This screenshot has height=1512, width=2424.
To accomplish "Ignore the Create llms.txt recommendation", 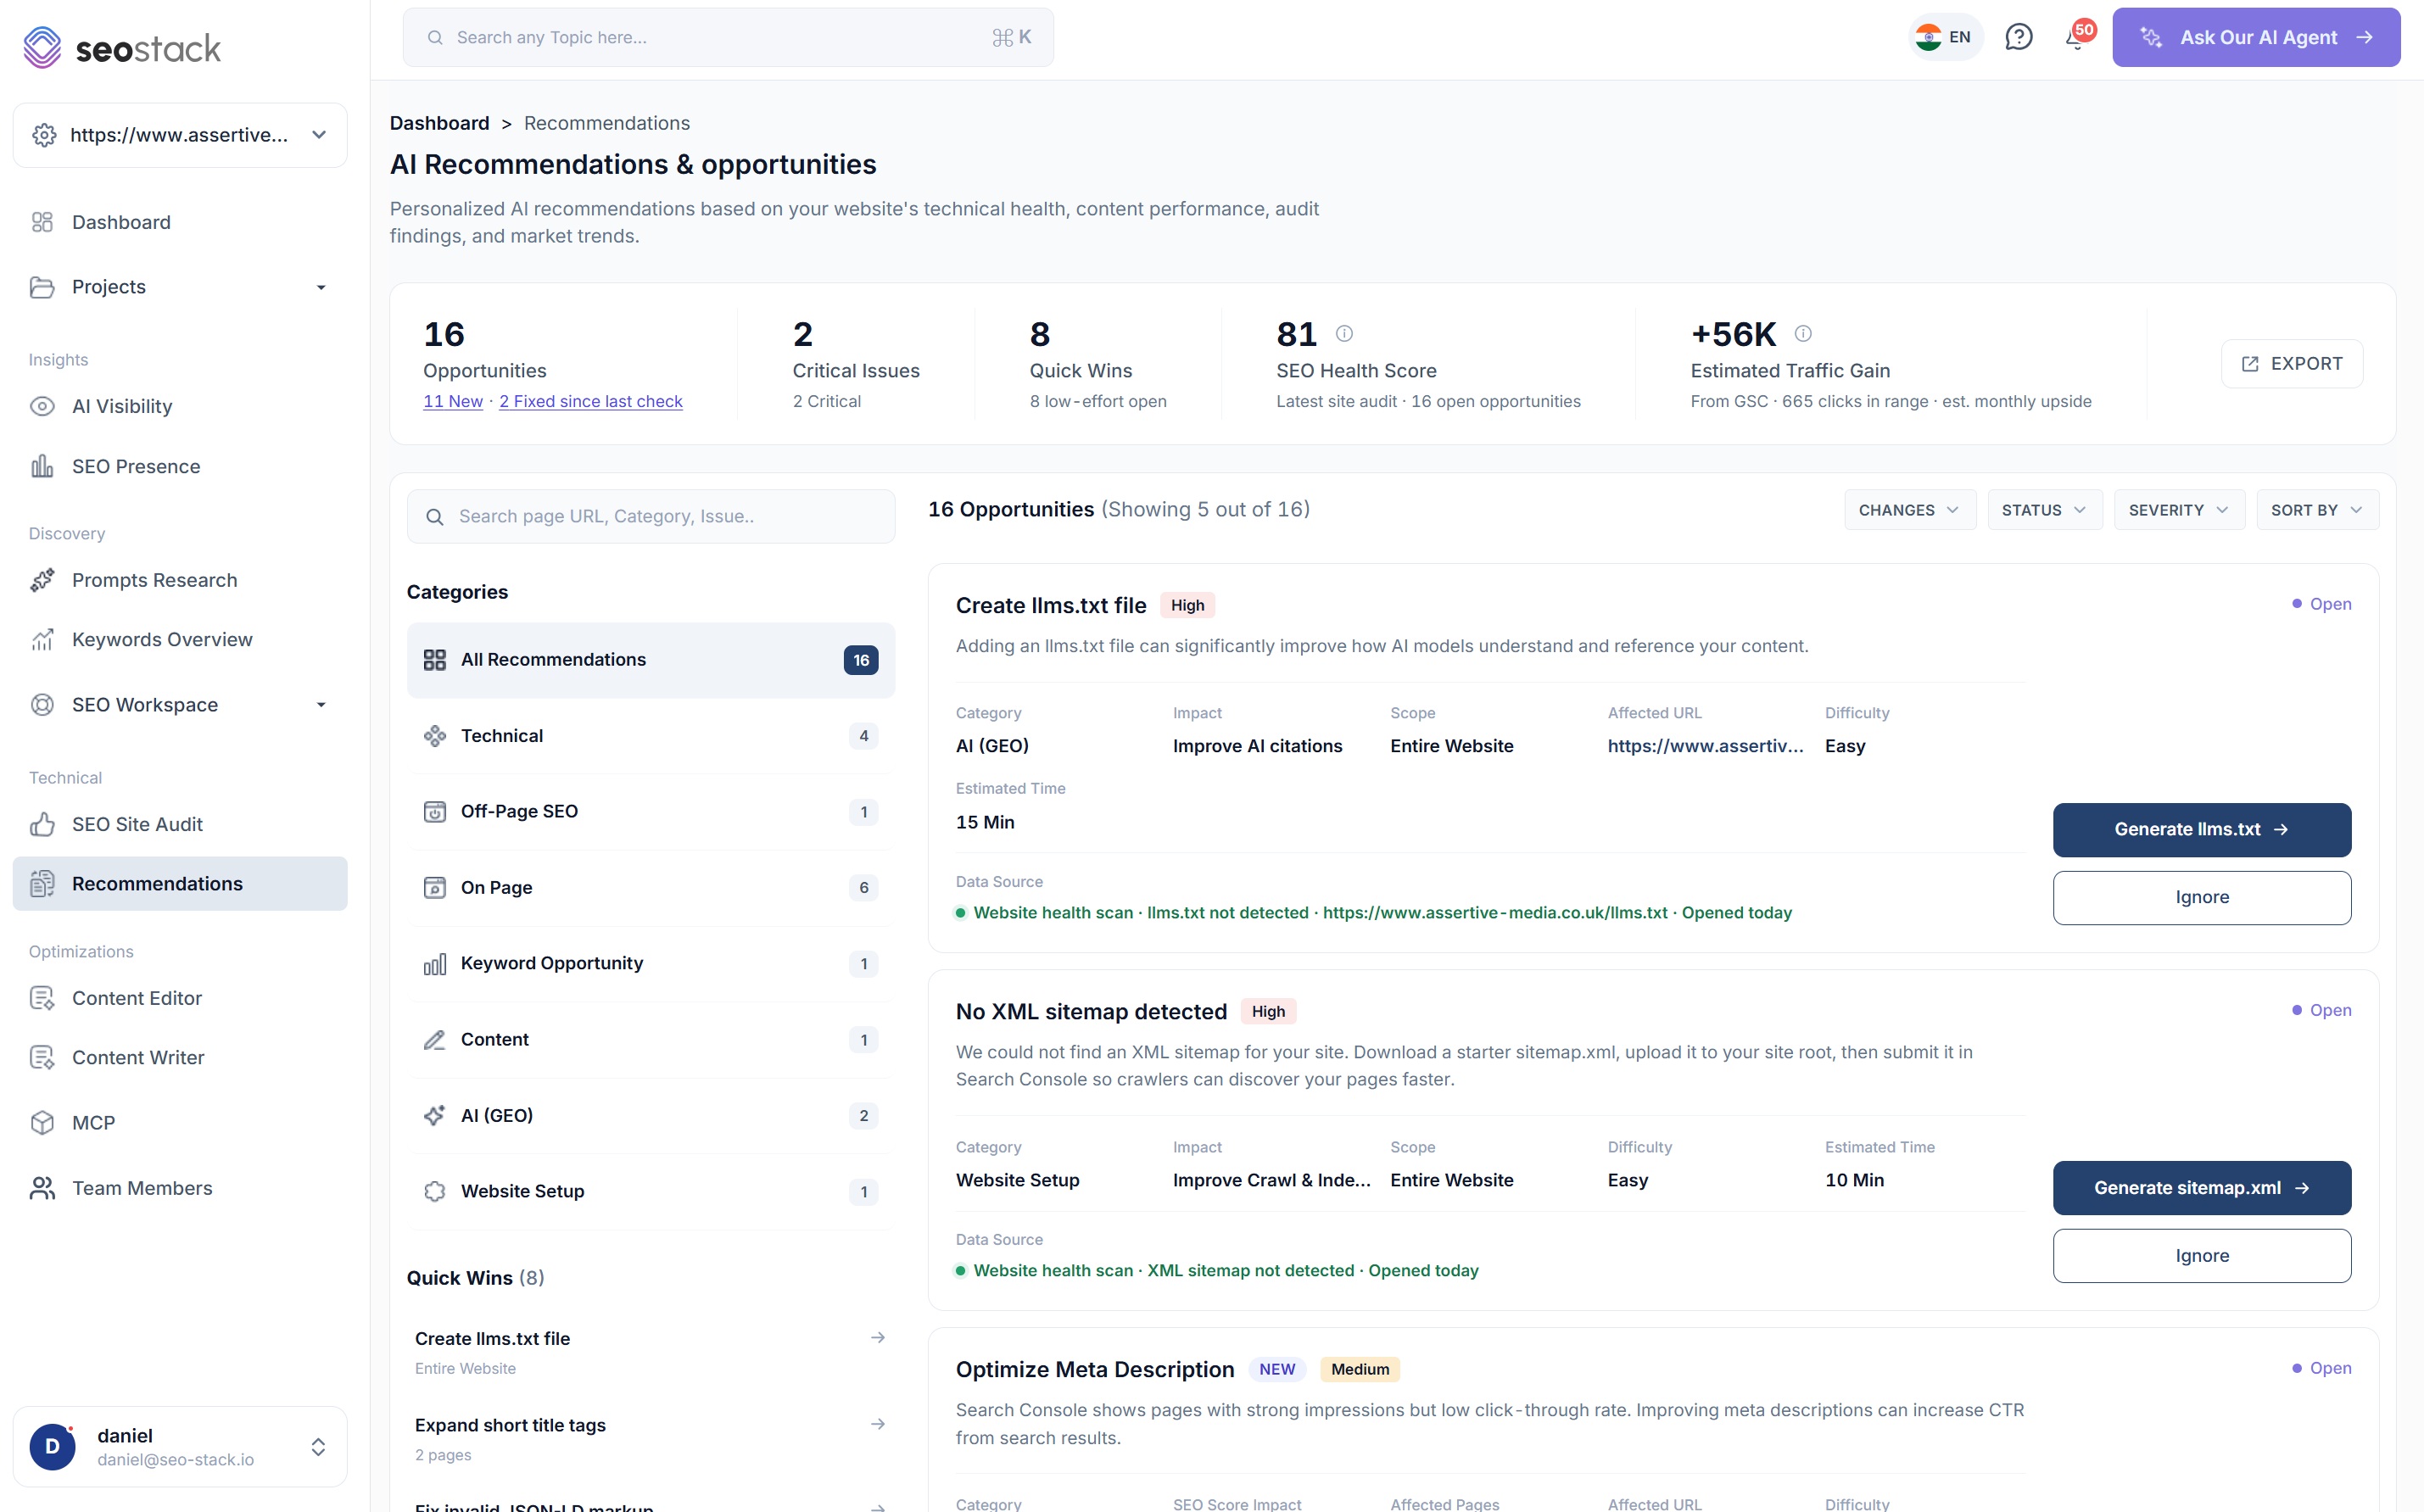I will click(2201, 897).
